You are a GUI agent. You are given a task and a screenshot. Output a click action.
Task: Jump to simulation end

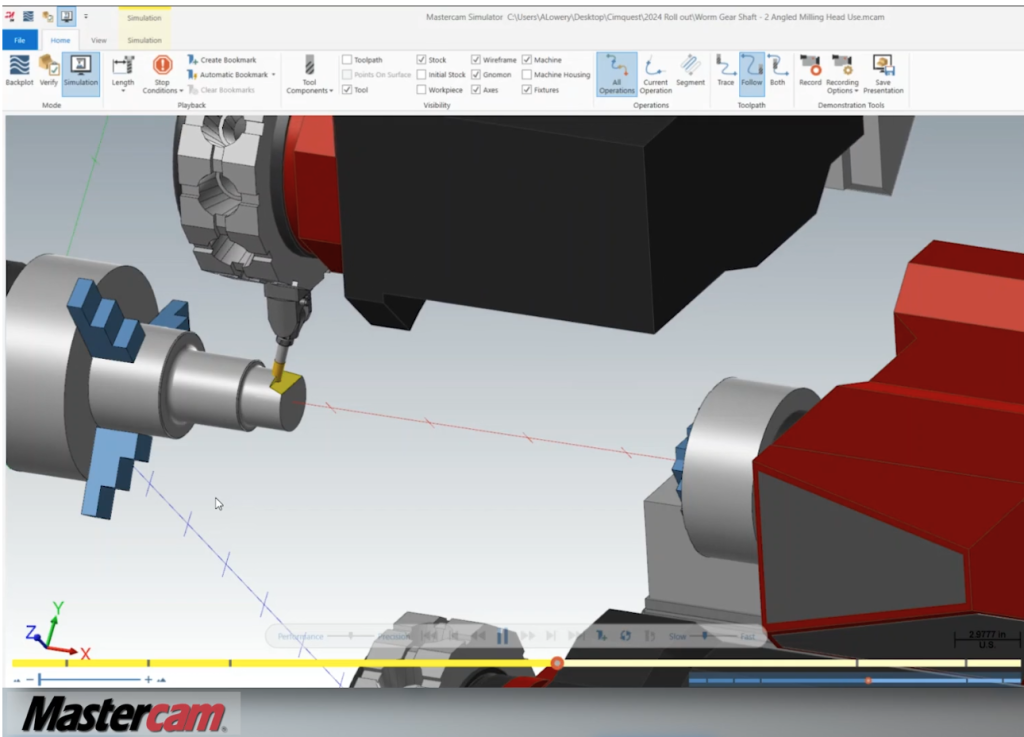575,636
